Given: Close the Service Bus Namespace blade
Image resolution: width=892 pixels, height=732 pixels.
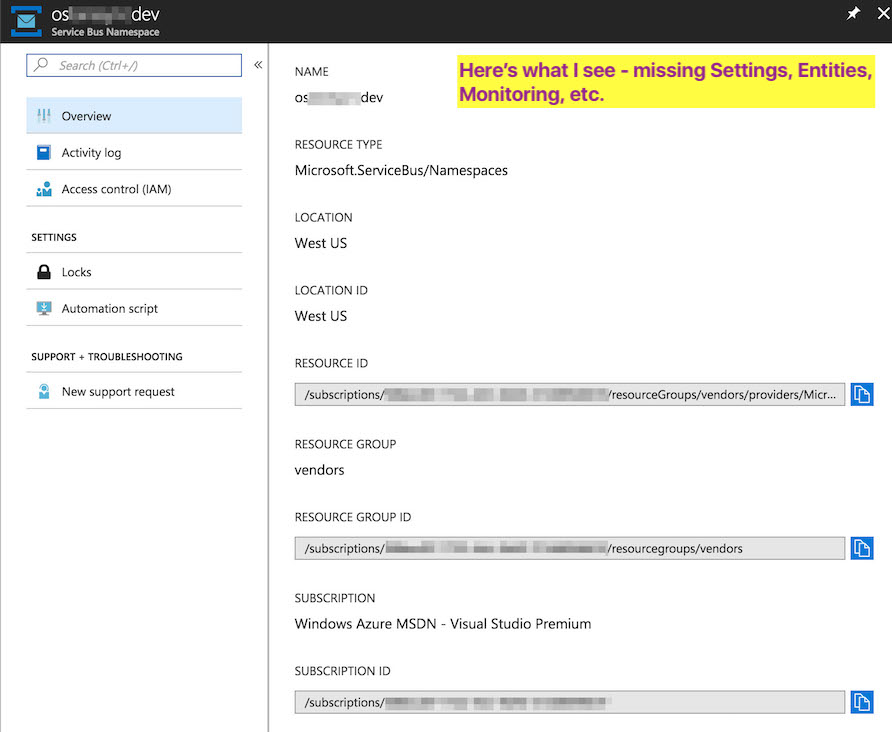Looking at the screenshot, I should pos(883,13).
